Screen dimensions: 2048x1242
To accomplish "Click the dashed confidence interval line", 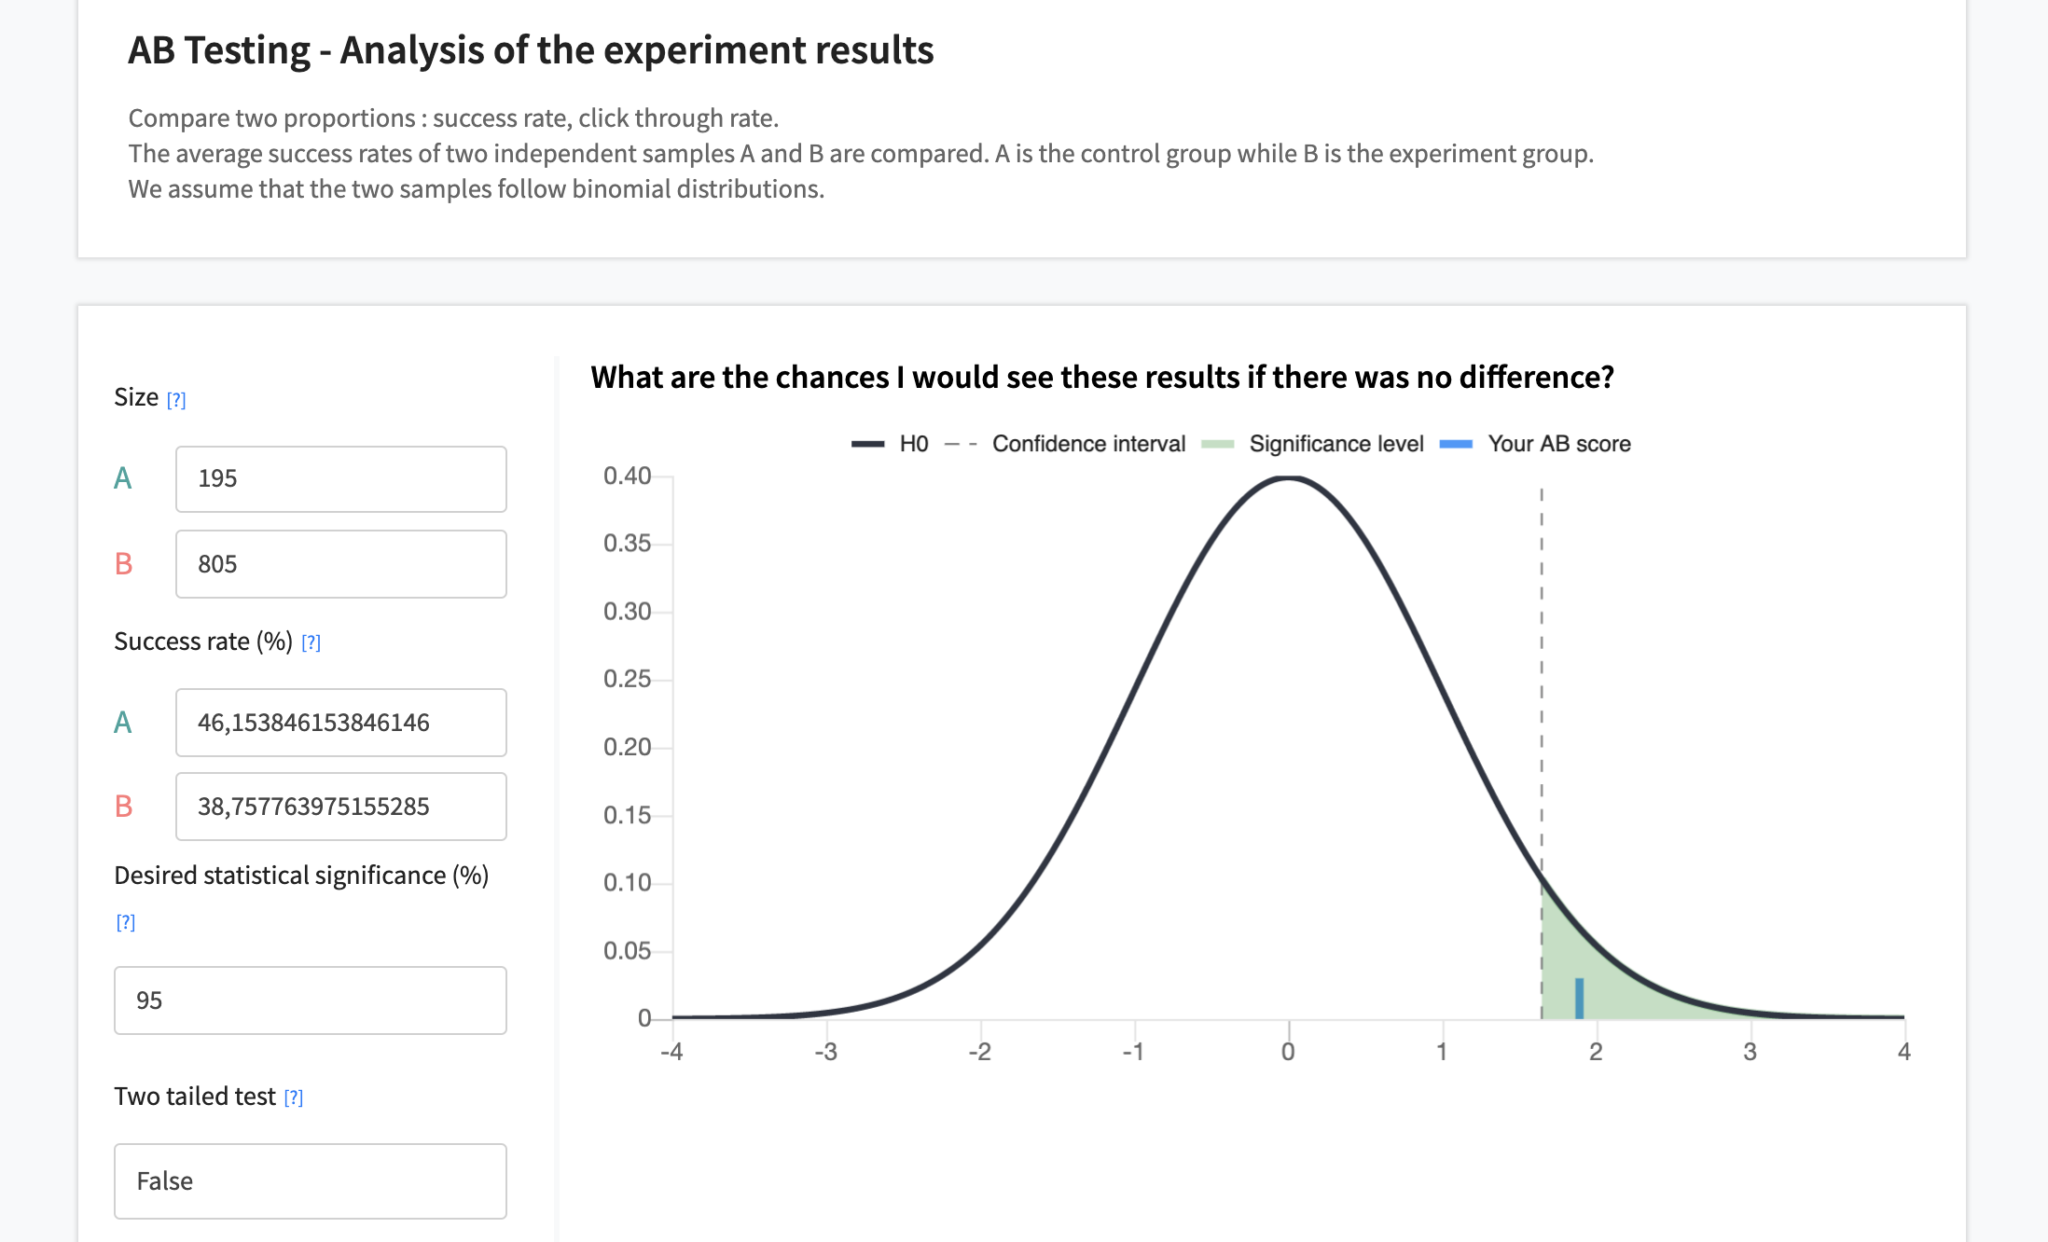I will click(1543, 700).
